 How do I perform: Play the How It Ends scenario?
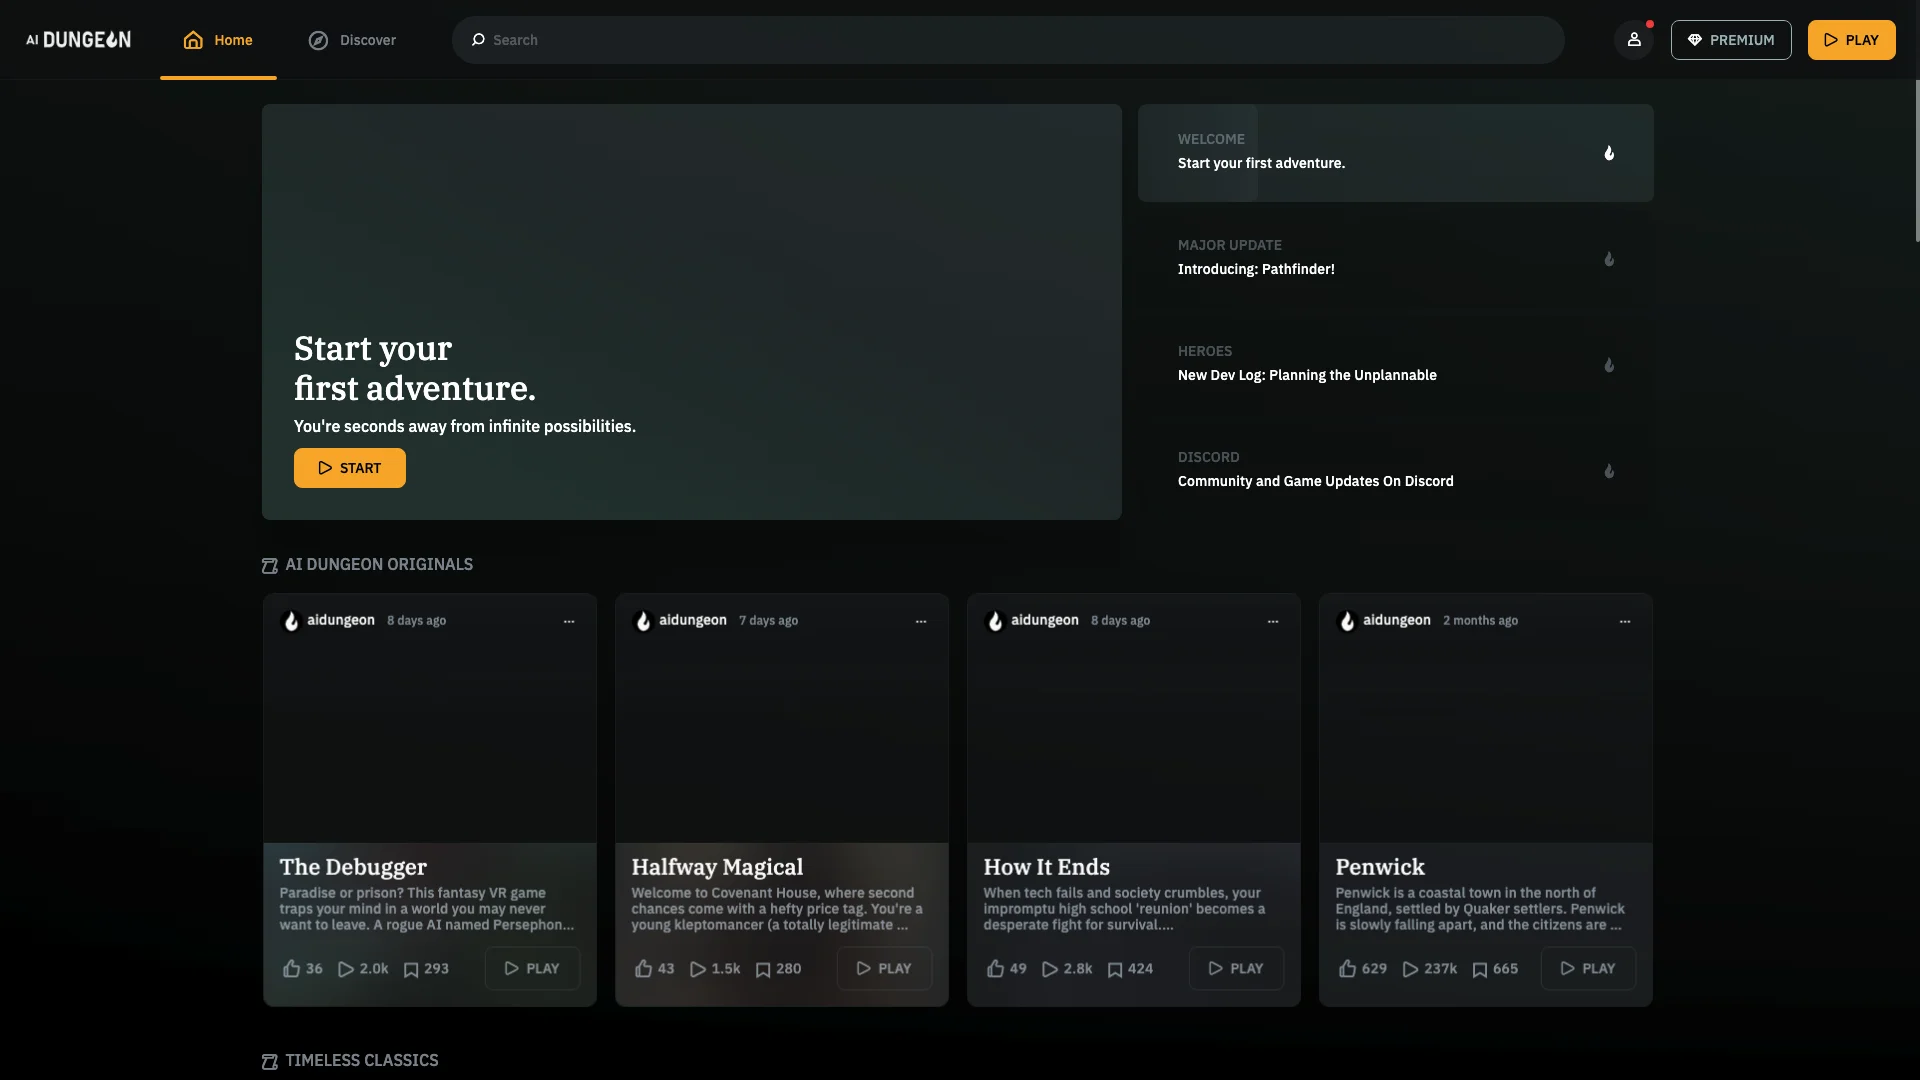click(1236, 968)
